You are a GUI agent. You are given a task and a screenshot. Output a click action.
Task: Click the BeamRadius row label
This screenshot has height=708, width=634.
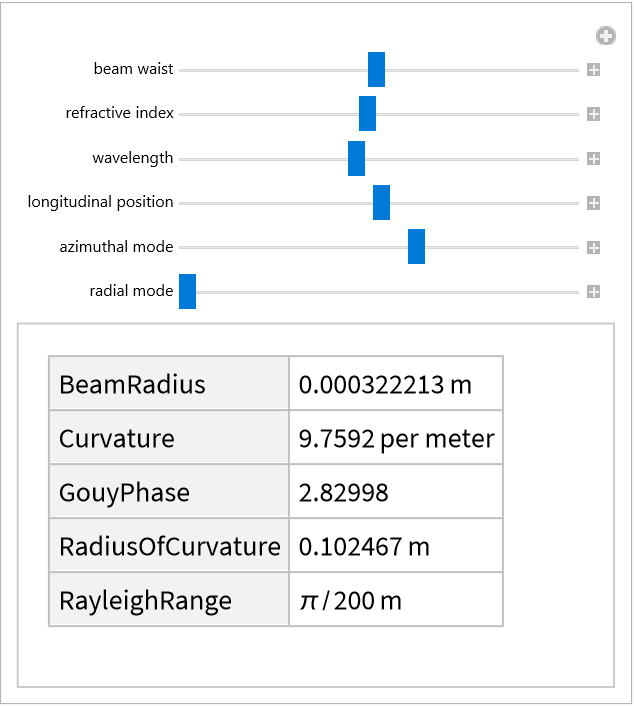[x=132, y=384]
